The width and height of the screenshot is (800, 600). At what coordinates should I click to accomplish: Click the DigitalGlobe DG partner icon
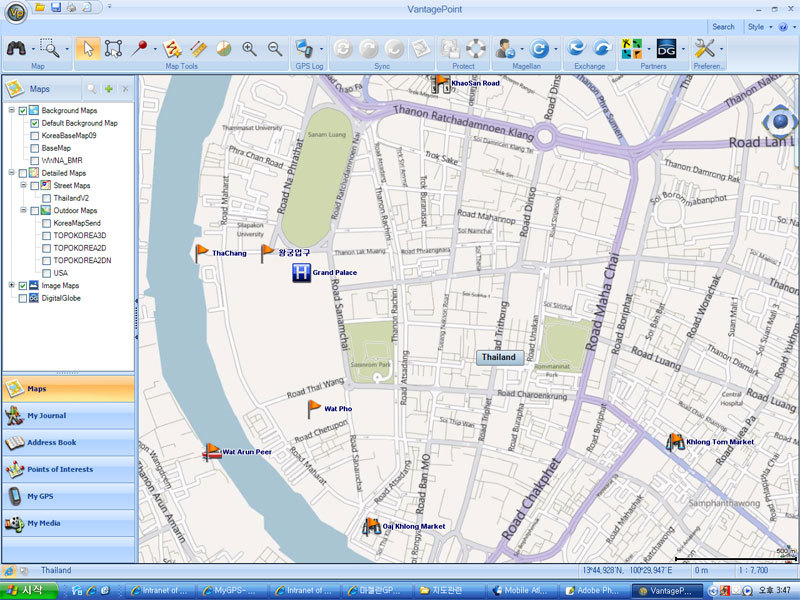[x=666, y=49]
